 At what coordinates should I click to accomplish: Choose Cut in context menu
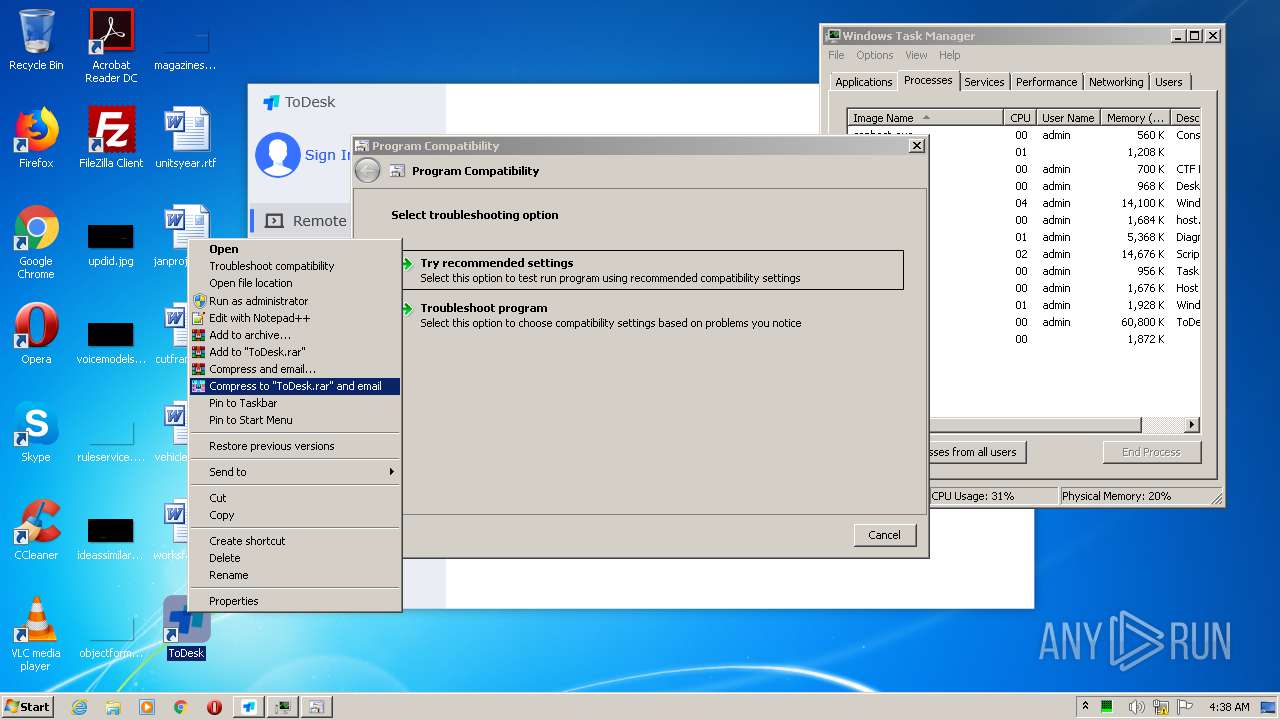pos(295,498)
